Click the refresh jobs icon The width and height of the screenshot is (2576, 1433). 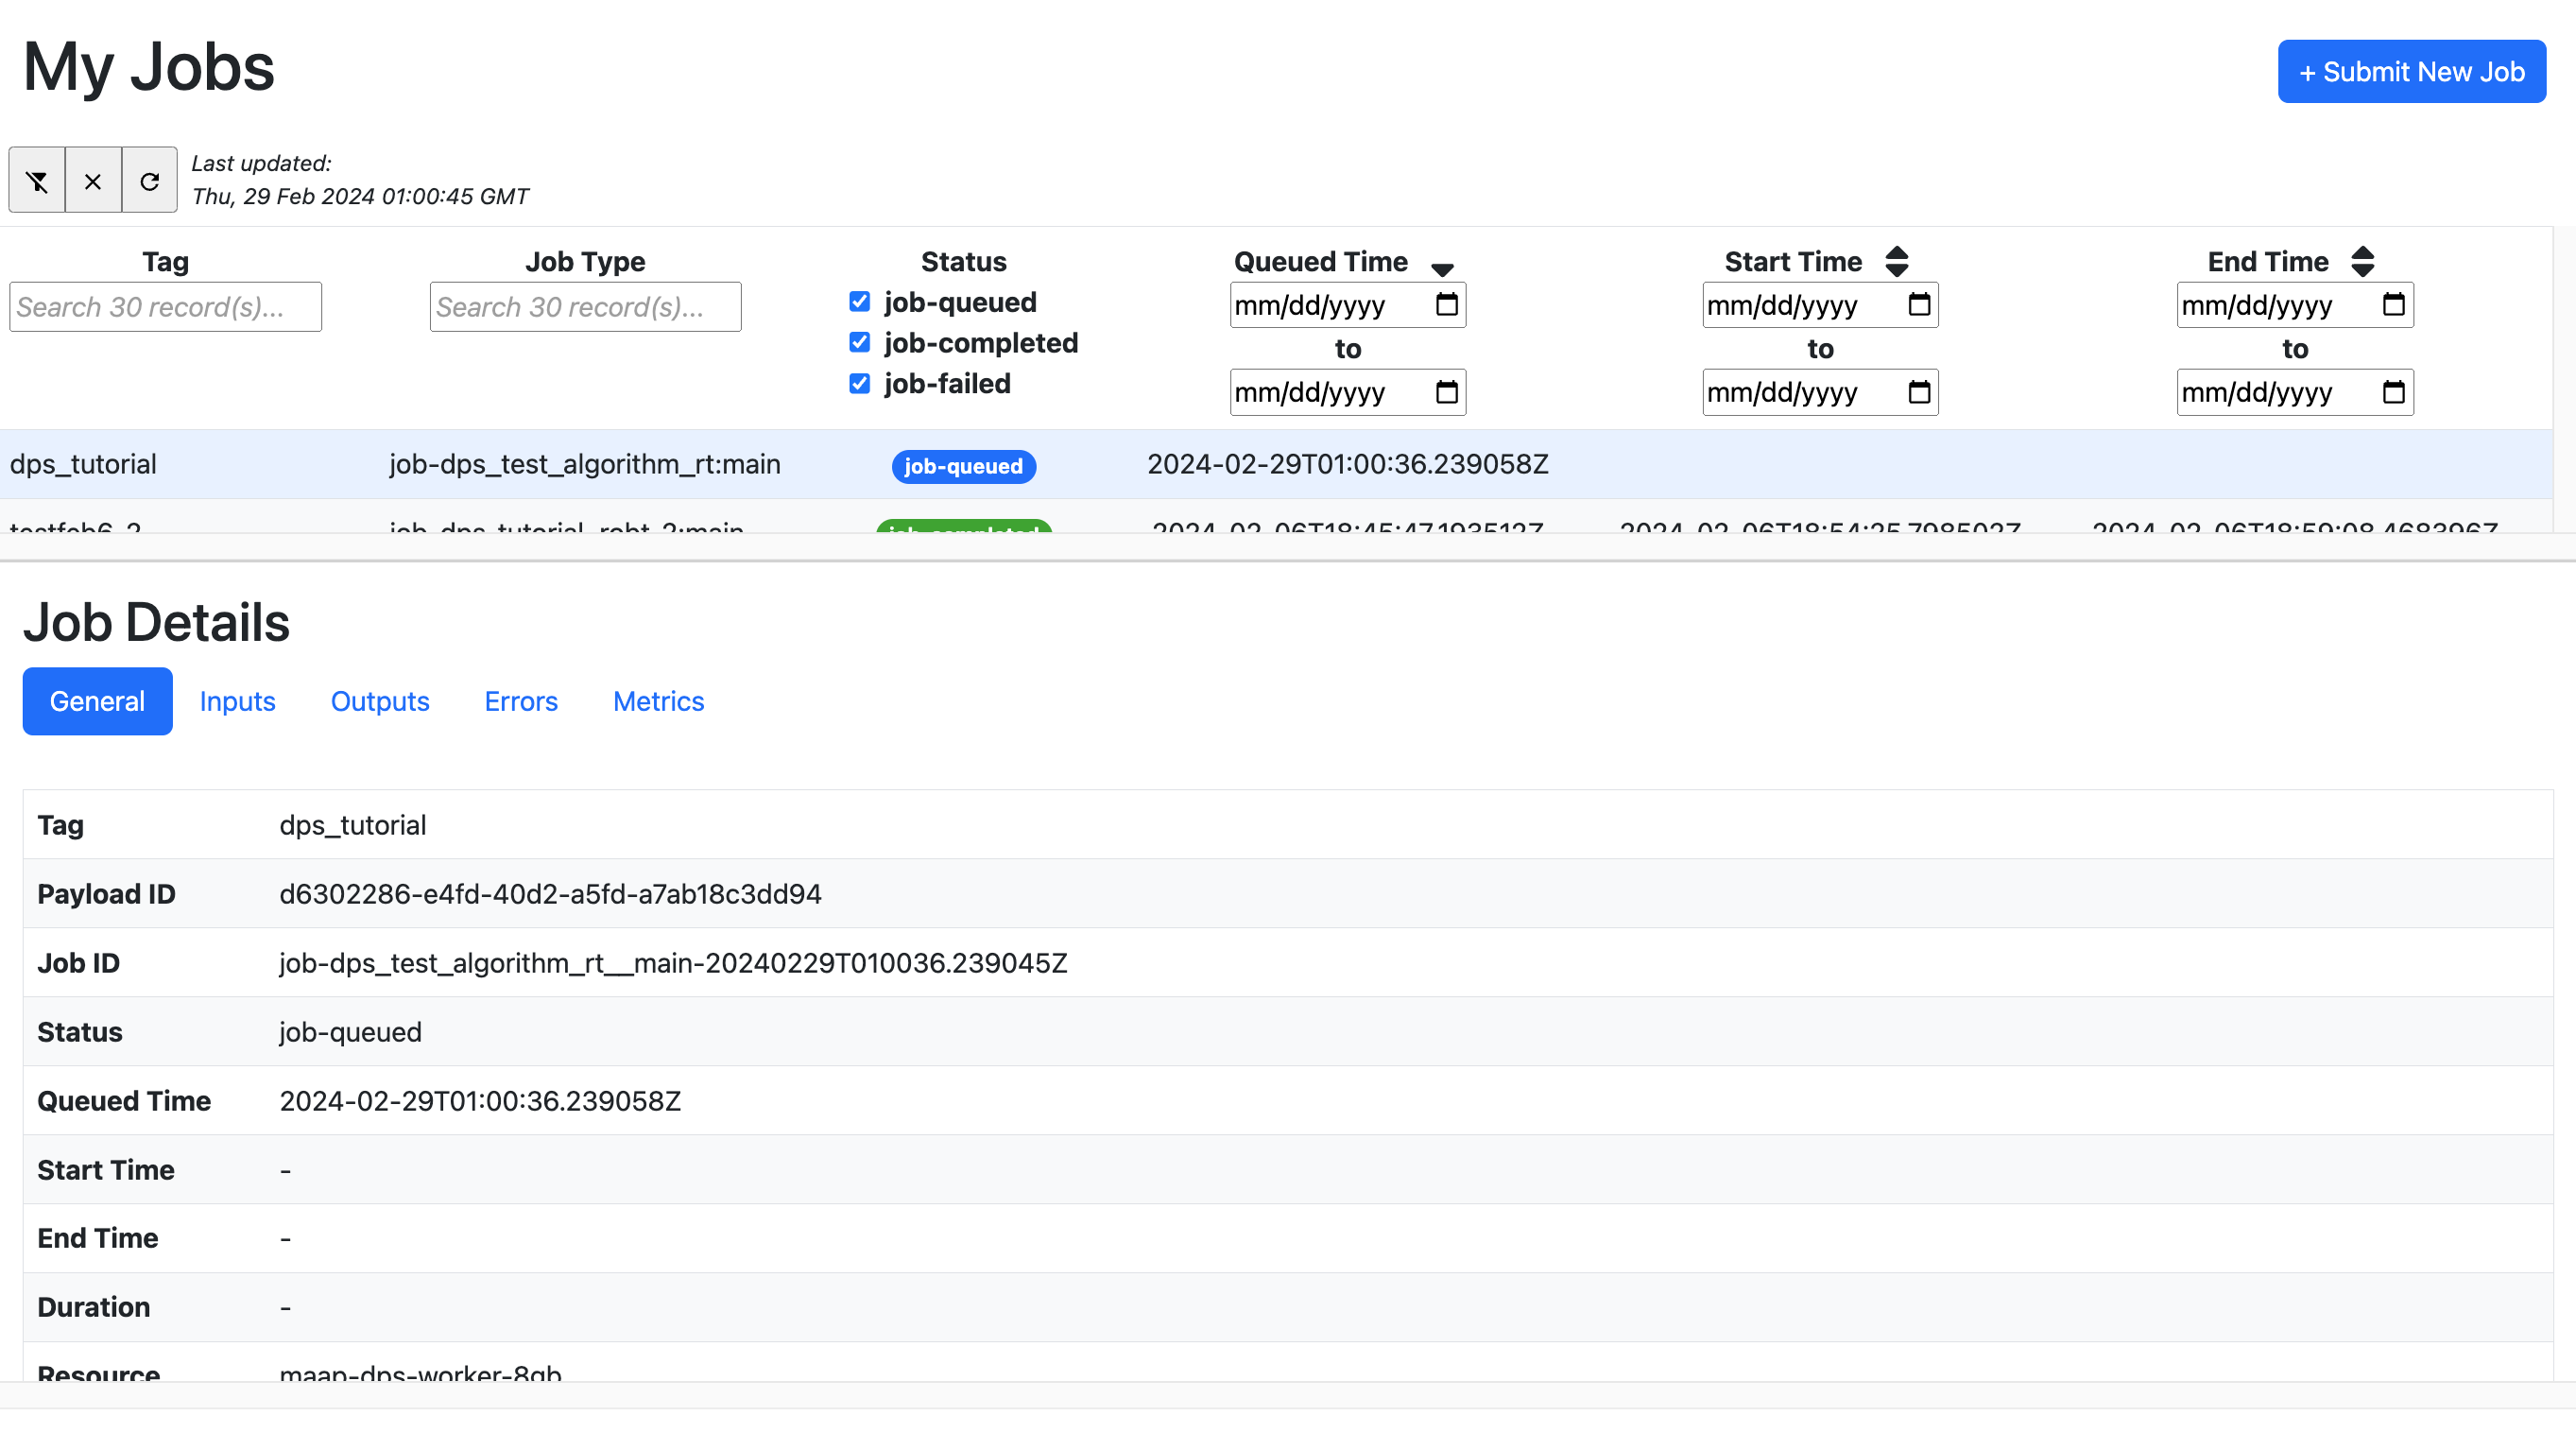[x=150, y=180]
